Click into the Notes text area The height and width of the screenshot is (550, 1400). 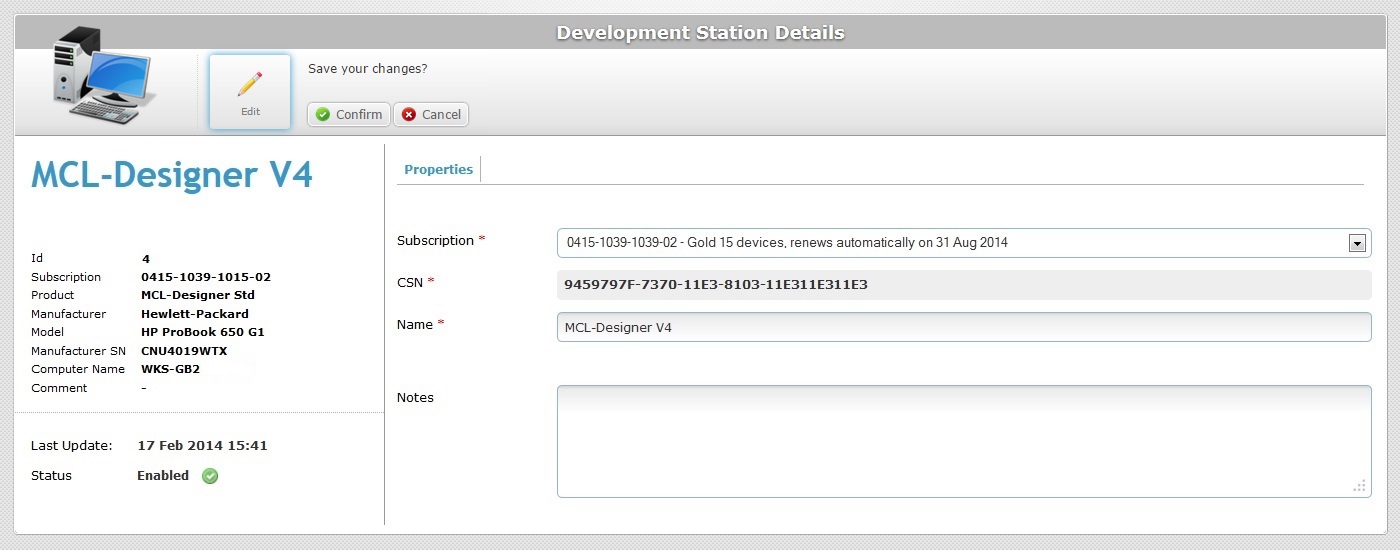[x=964, y=441]
